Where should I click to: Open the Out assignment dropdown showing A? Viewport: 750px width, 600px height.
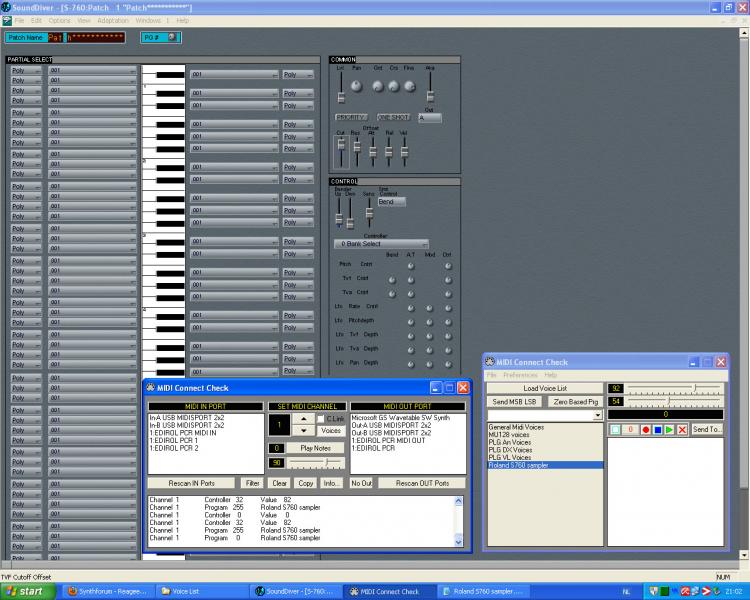pos(430,117)
